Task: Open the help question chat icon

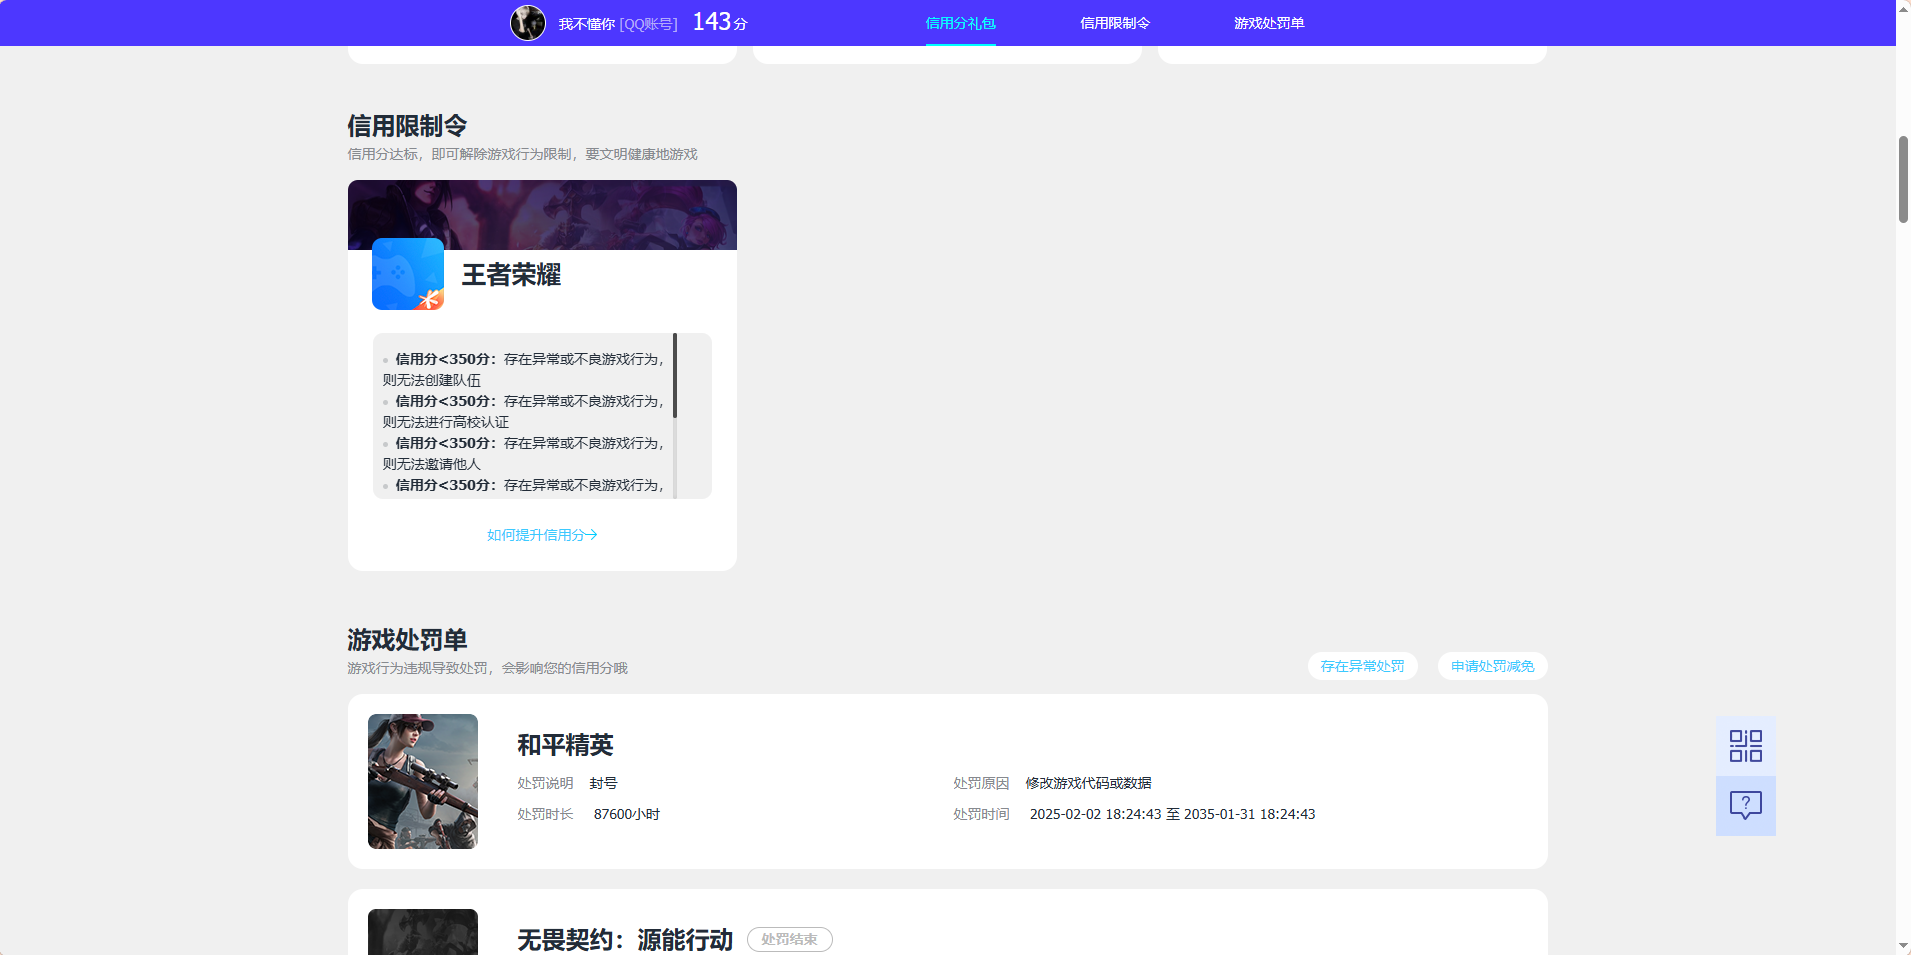Action: (x=1745, y=806)
